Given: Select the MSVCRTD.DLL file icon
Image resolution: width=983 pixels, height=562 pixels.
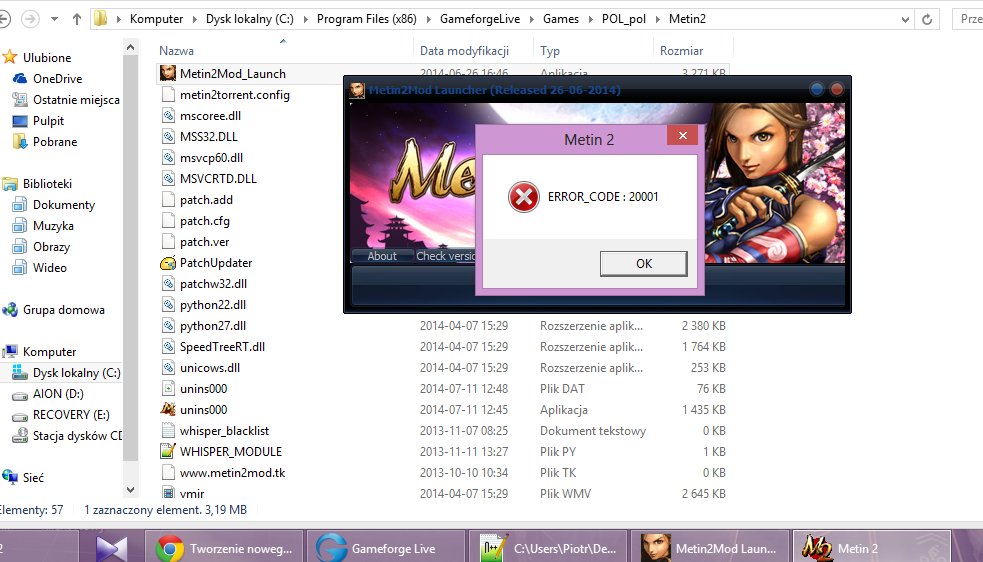Looking at the screenshot, I should pos(167,179).
